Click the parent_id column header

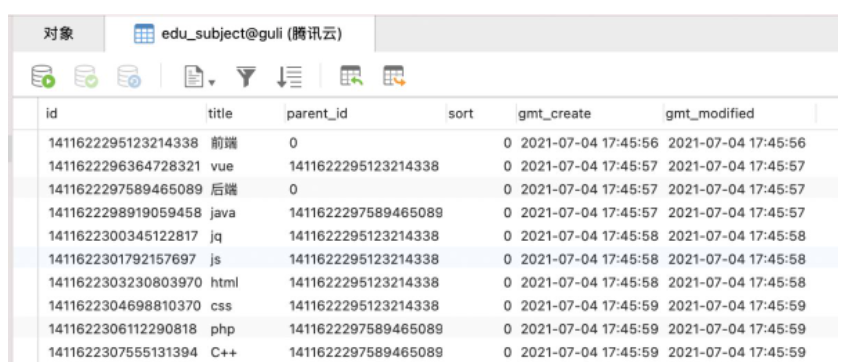coord(317,114)
